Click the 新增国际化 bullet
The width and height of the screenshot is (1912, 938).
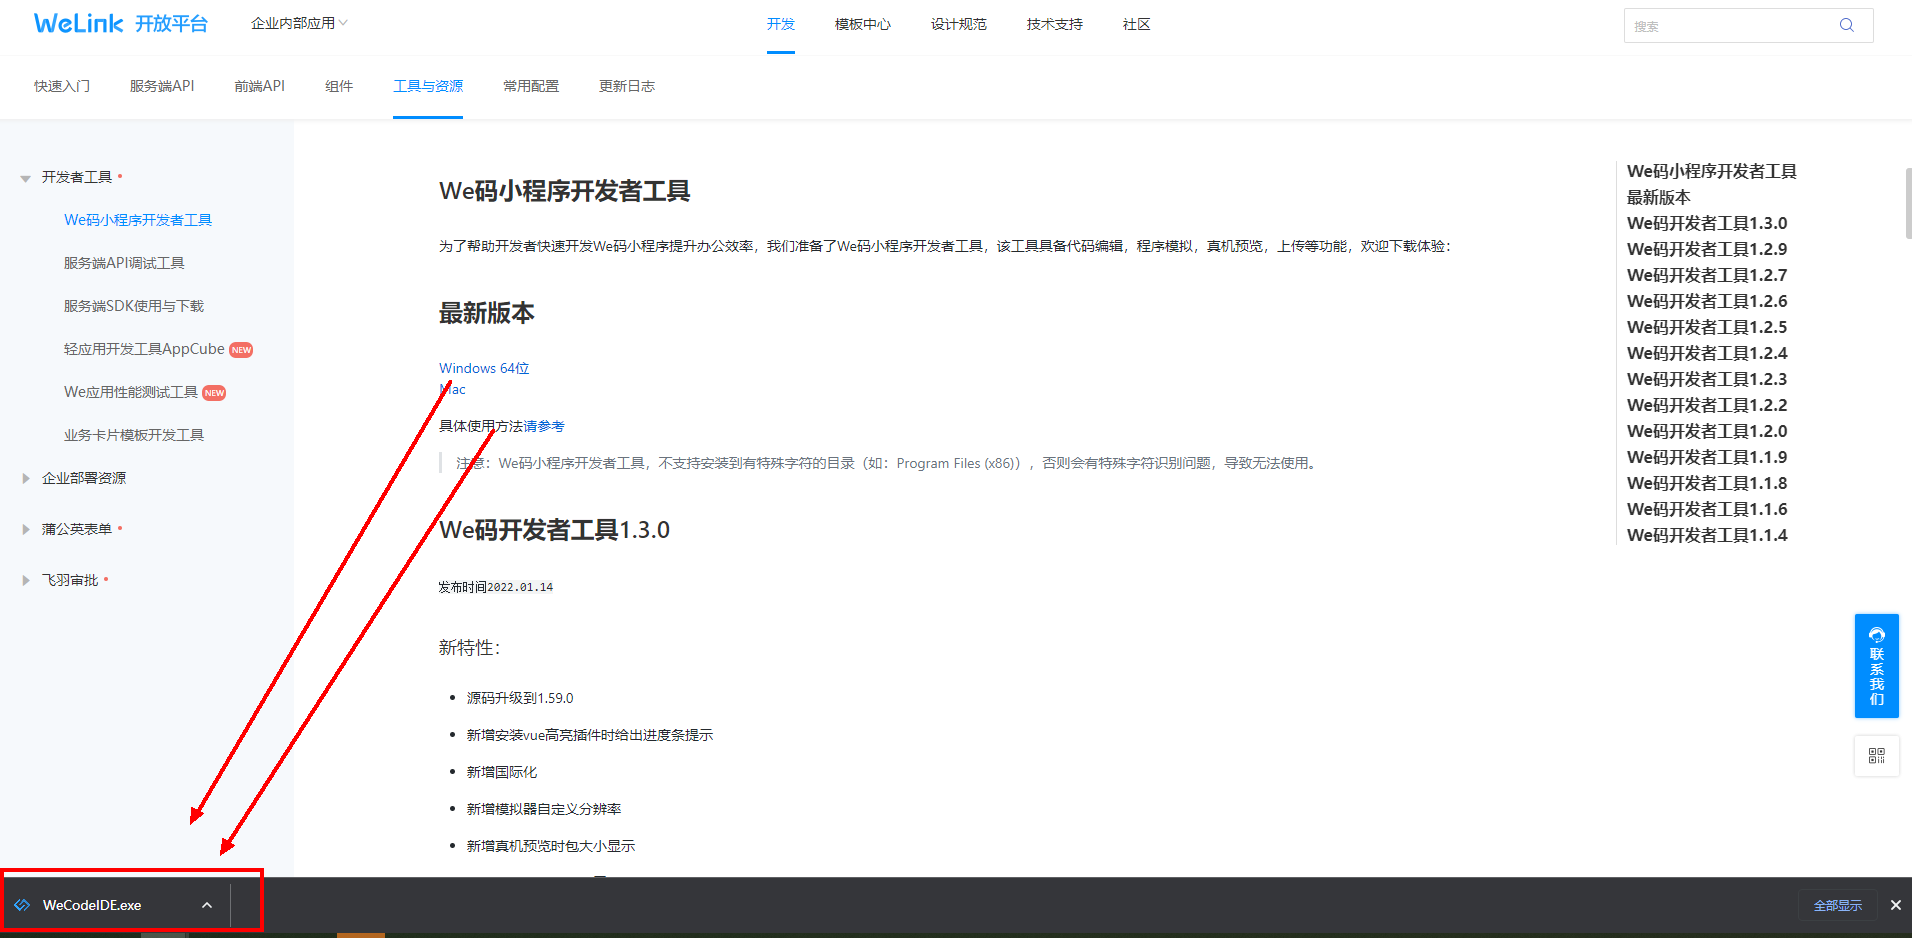pos(502,772)
